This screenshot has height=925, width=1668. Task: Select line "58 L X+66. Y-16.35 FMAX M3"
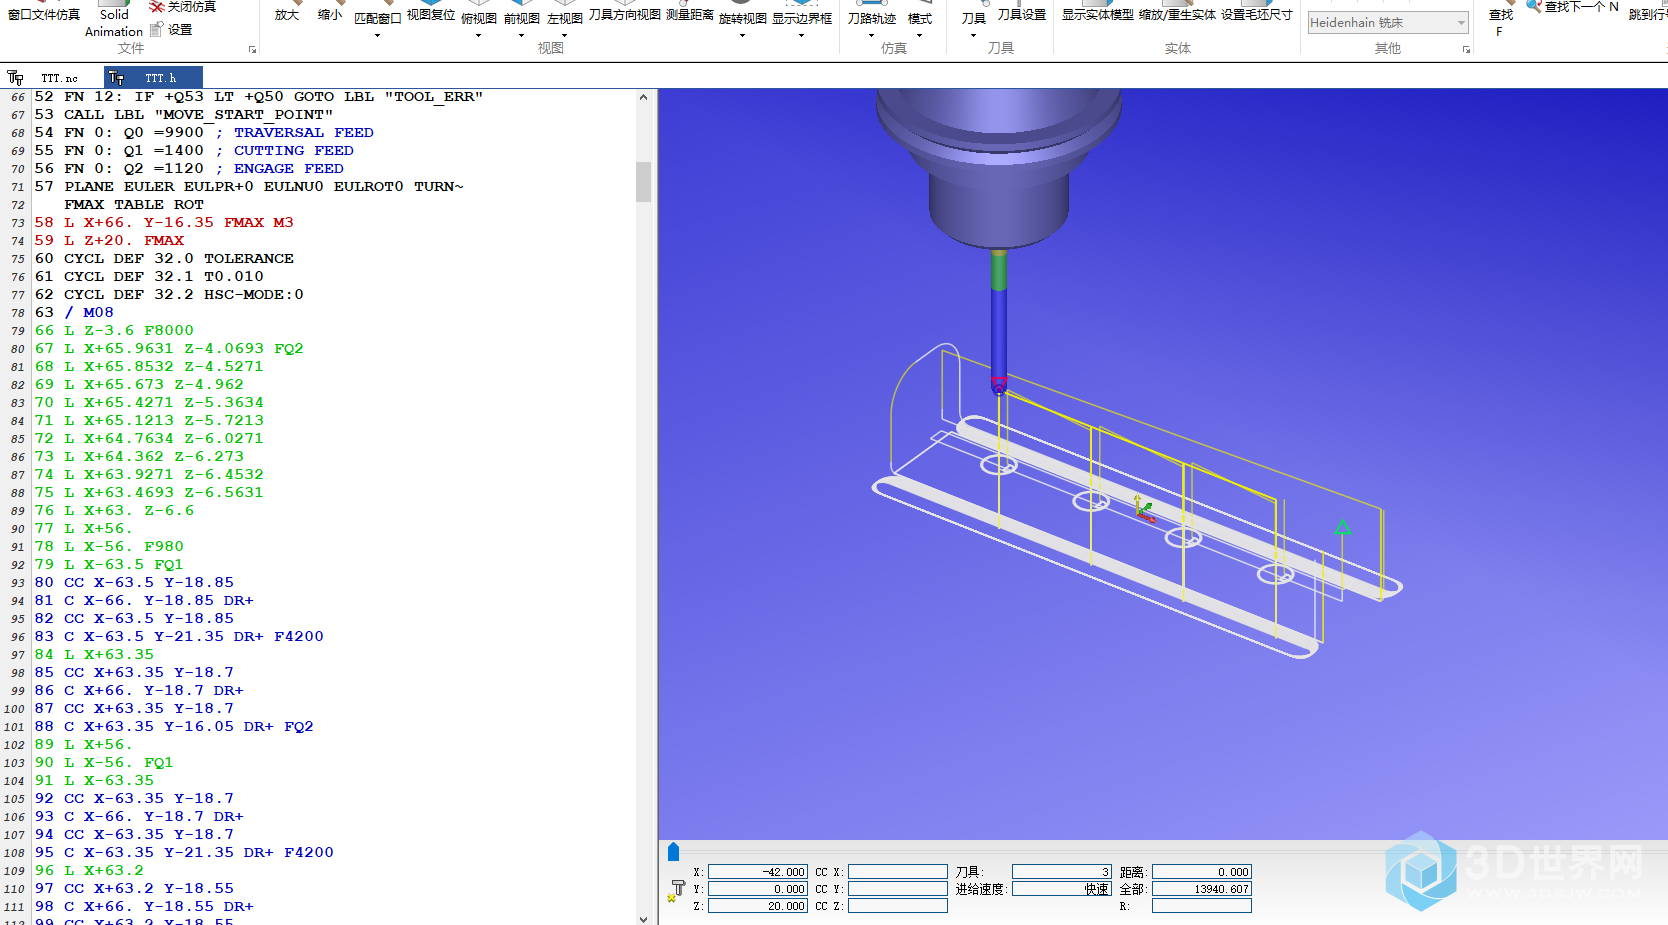(164, 222)
